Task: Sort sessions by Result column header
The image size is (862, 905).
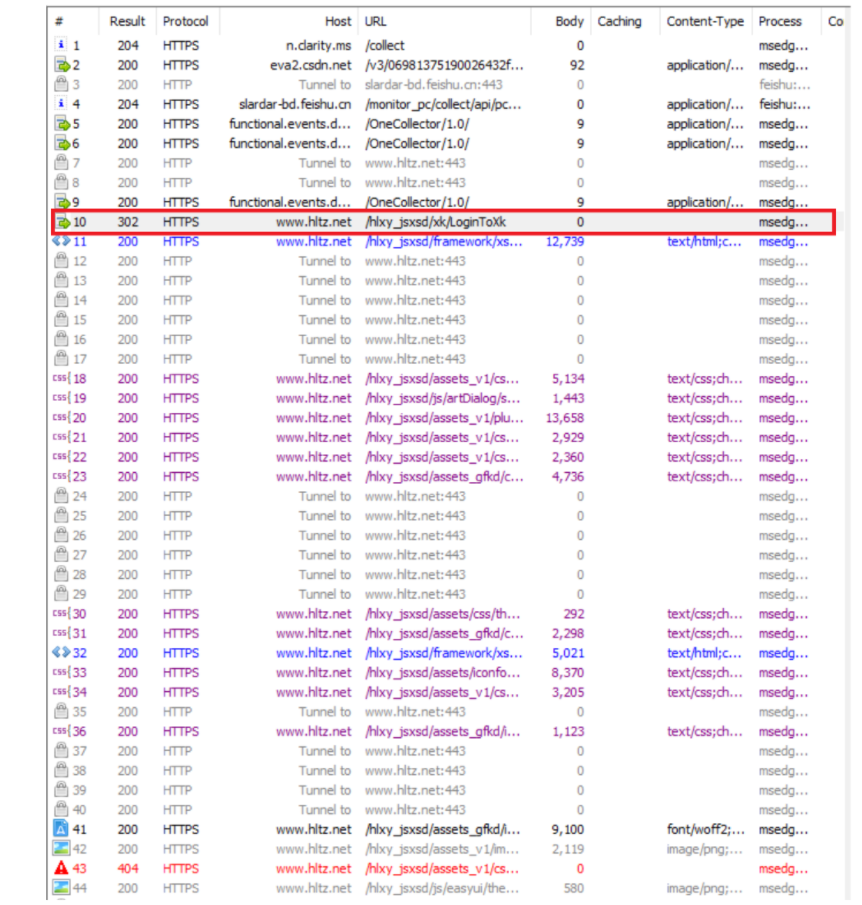Action: 128,21
